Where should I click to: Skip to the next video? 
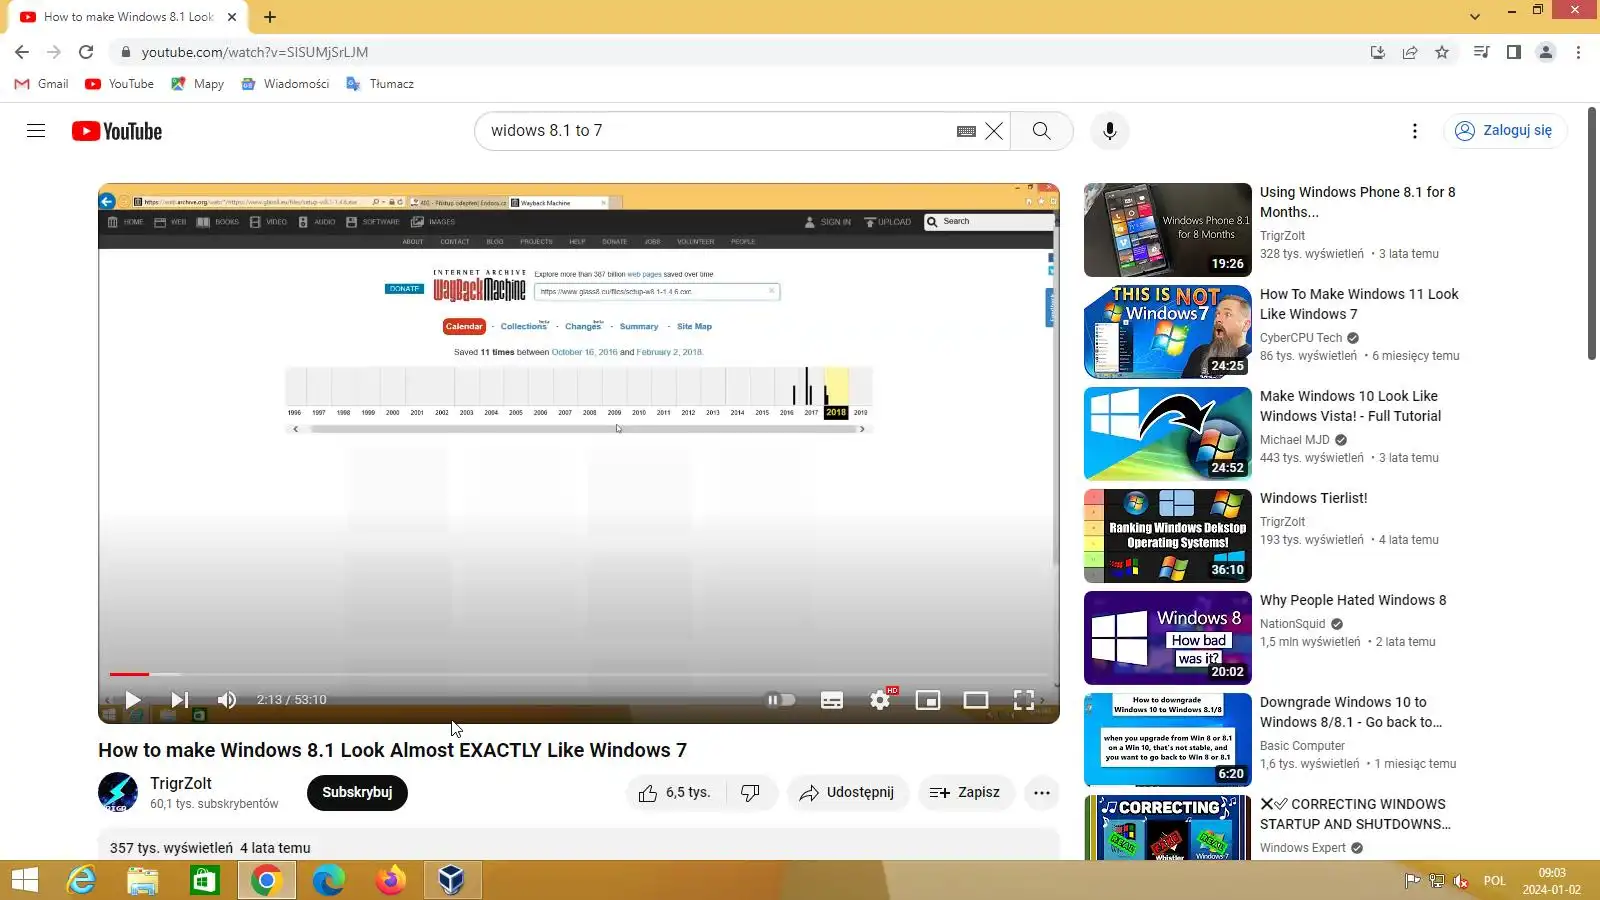click(180, 700)
